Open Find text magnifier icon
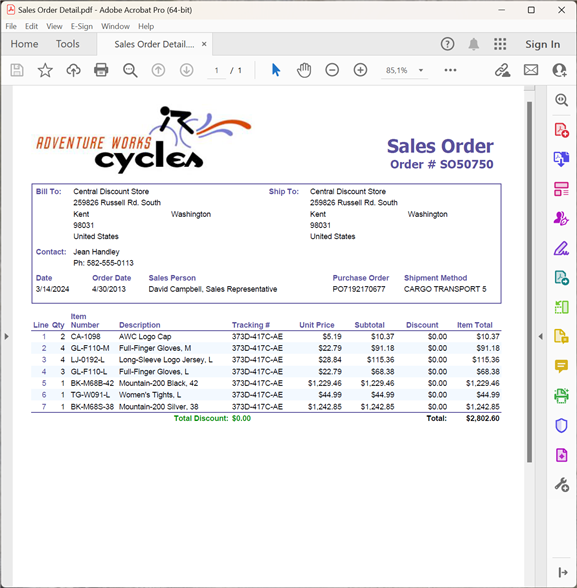The width and height of the screenshot is (577, 588). coord(130,70)
